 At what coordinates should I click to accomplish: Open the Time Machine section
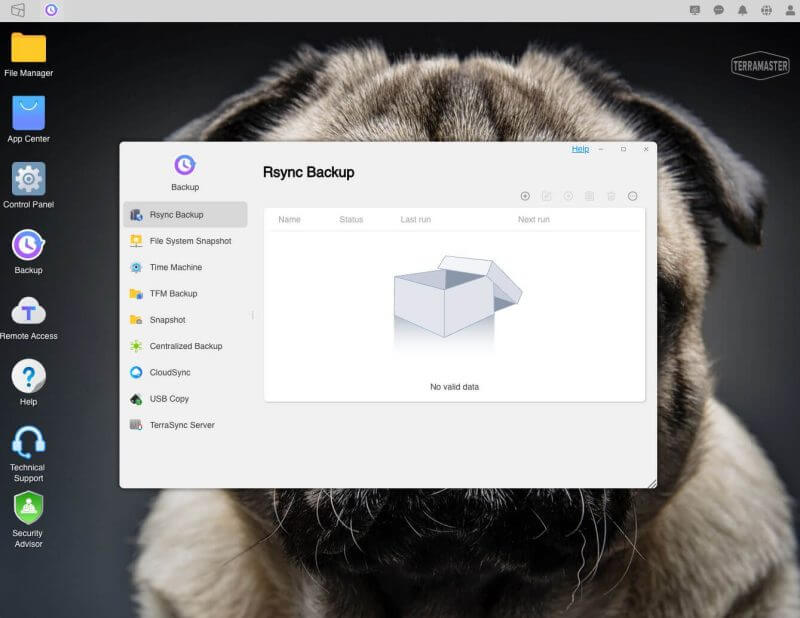pyautogui.click(x=185, y=267)
